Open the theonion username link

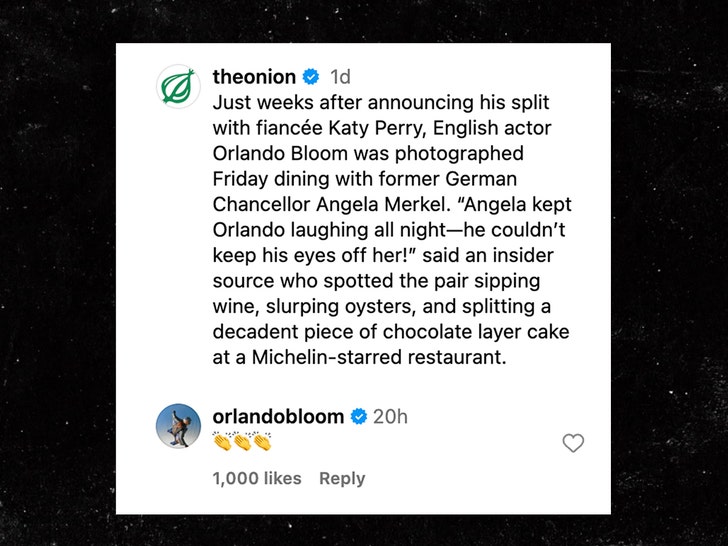coord(254,77)
